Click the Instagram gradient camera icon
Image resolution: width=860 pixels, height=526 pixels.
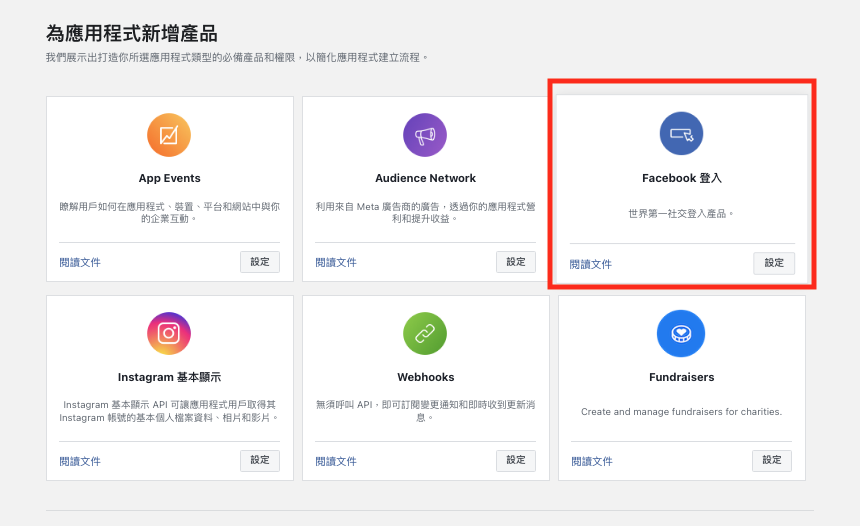[x=169, y=333]
